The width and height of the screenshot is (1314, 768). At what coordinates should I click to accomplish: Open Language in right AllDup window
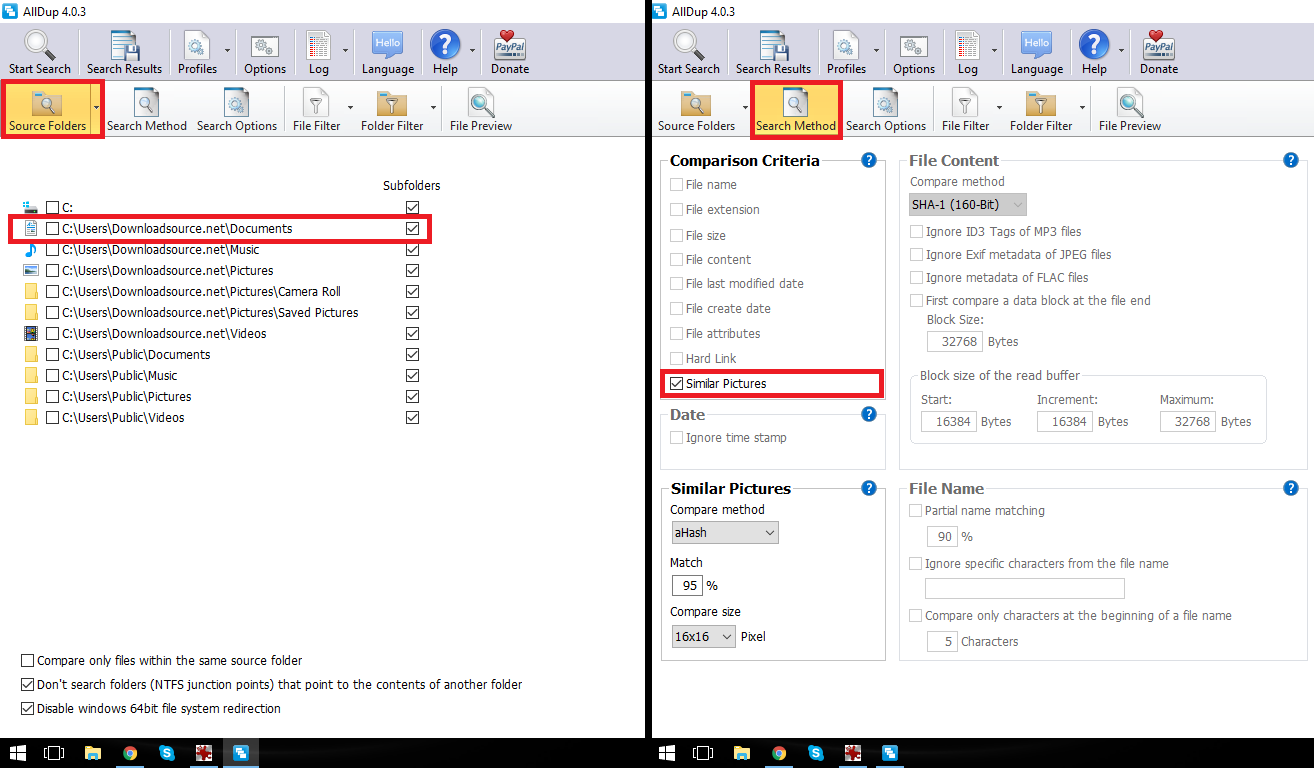click(x=1037, y=53)
